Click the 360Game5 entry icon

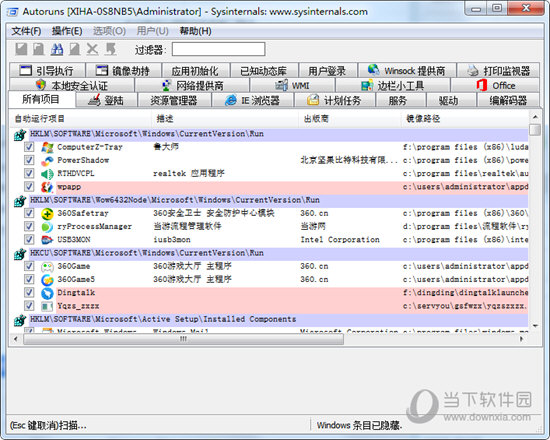pyautogui.click(x=47, y=280)
